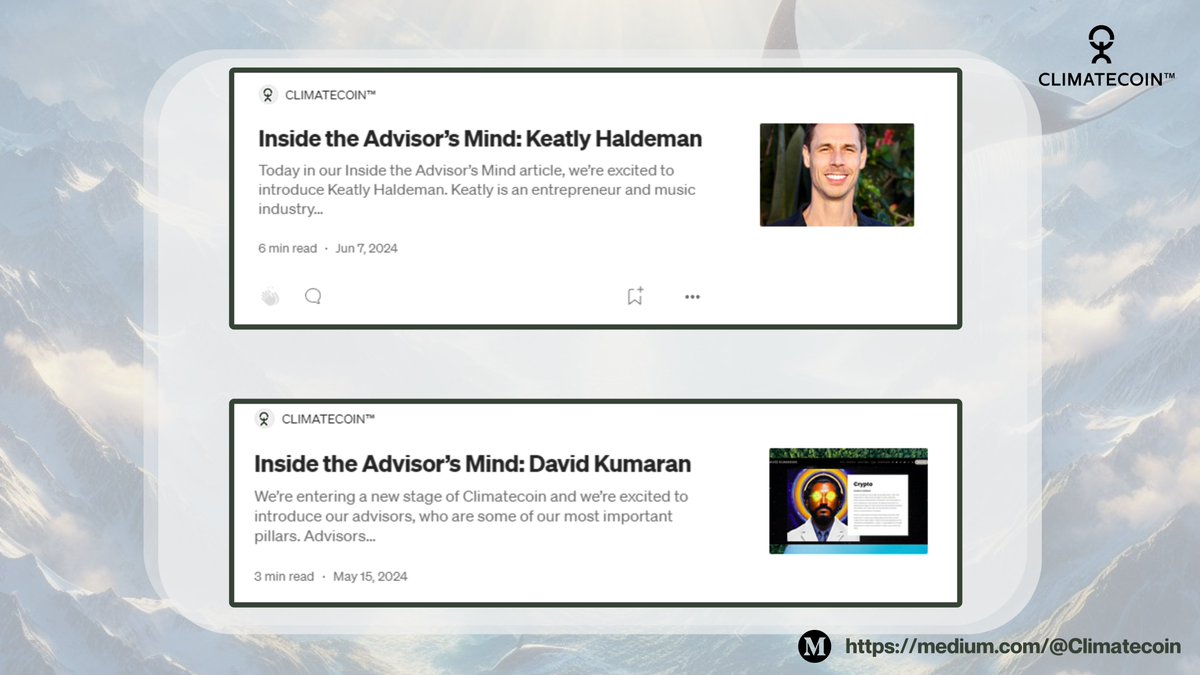Click the May 15, 2024 date label
Screen dimensions: 1200x675
click(371, 576)
